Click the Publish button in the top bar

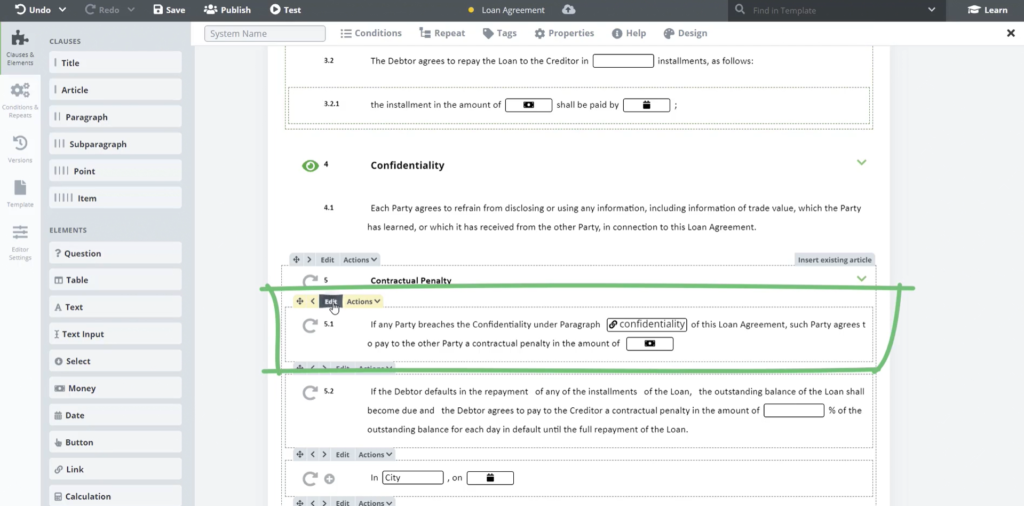point(227,10)
